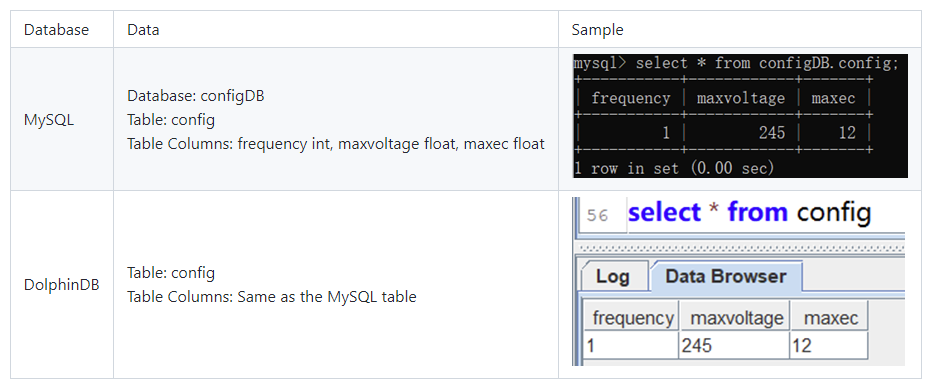Click the 'Database' table header cell
This screenshot has height=388, width=932.
[x=62, y=29]
